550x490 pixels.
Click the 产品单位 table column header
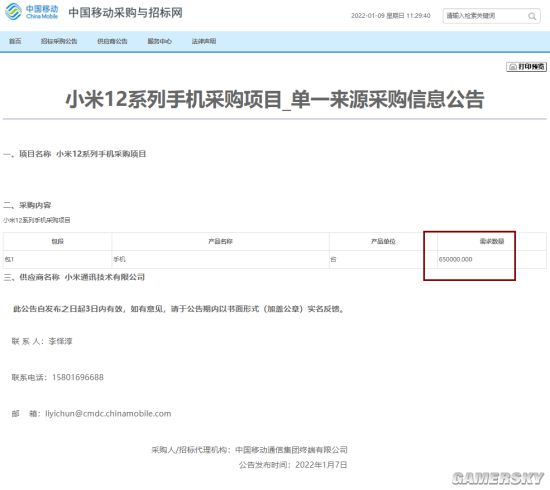tap(383, 241)
